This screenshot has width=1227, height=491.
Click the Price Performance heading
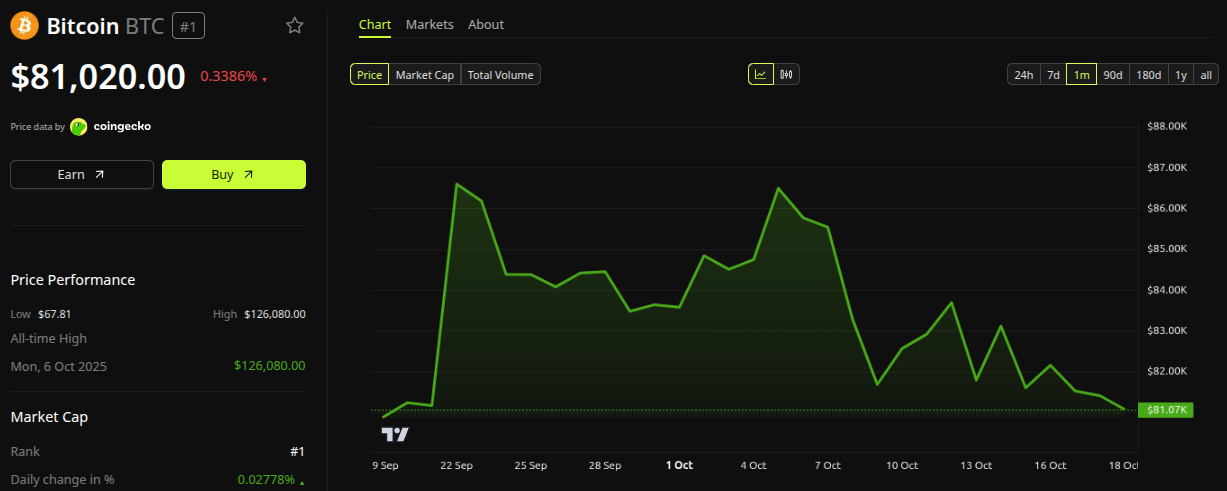tap(73, 280)
